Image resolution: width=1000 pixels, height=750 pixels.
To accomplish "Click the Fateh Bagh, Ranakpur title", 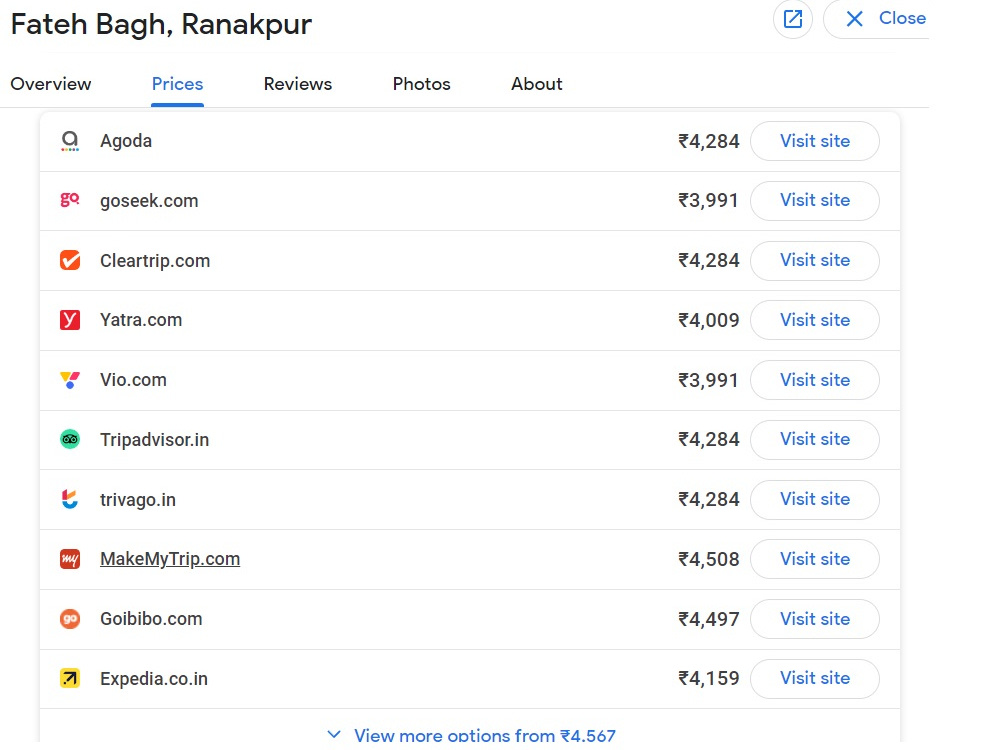I will pos(161,25).
